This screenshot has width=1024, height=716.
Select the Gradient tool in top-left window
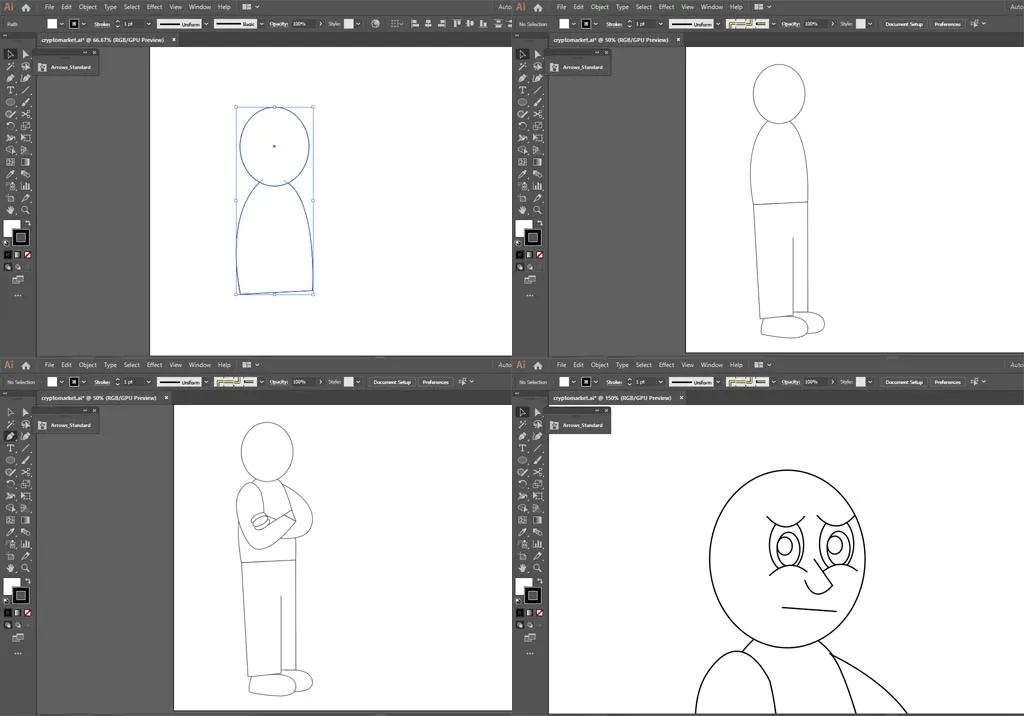click(25, 162)
